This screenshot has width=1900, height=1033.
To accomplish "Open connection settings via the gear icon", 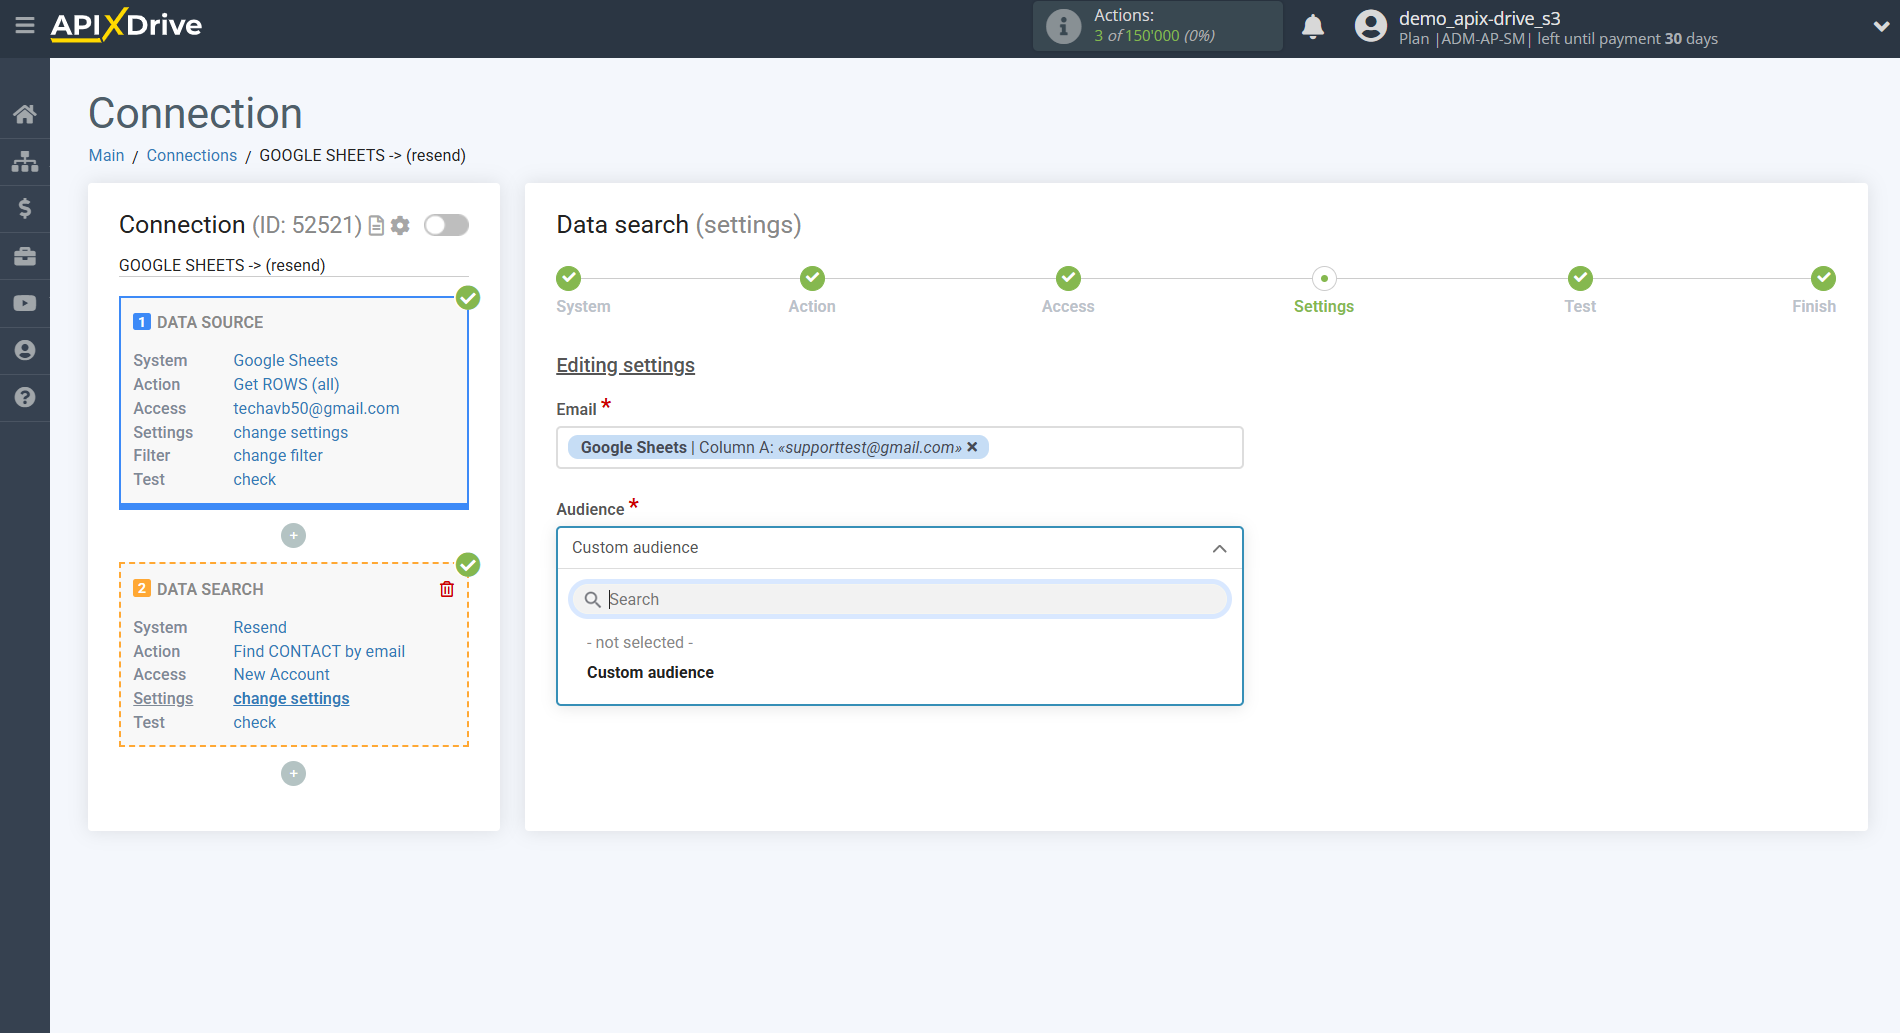I will pyautogui.click(x=400, y=226).
